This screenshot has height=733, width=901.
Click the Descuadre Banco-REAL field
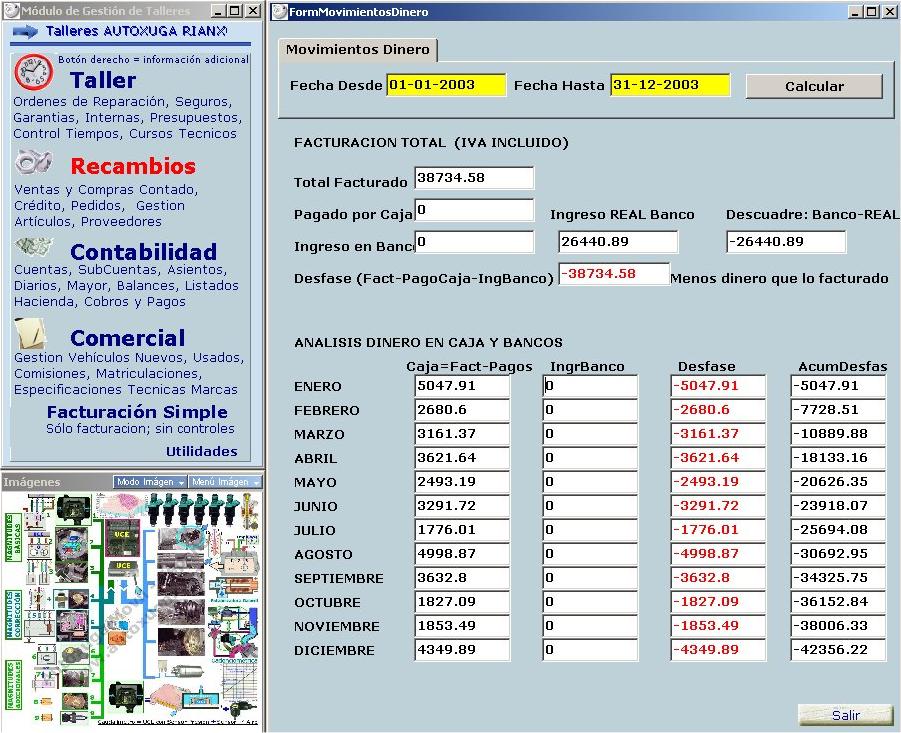click(786, 242)
